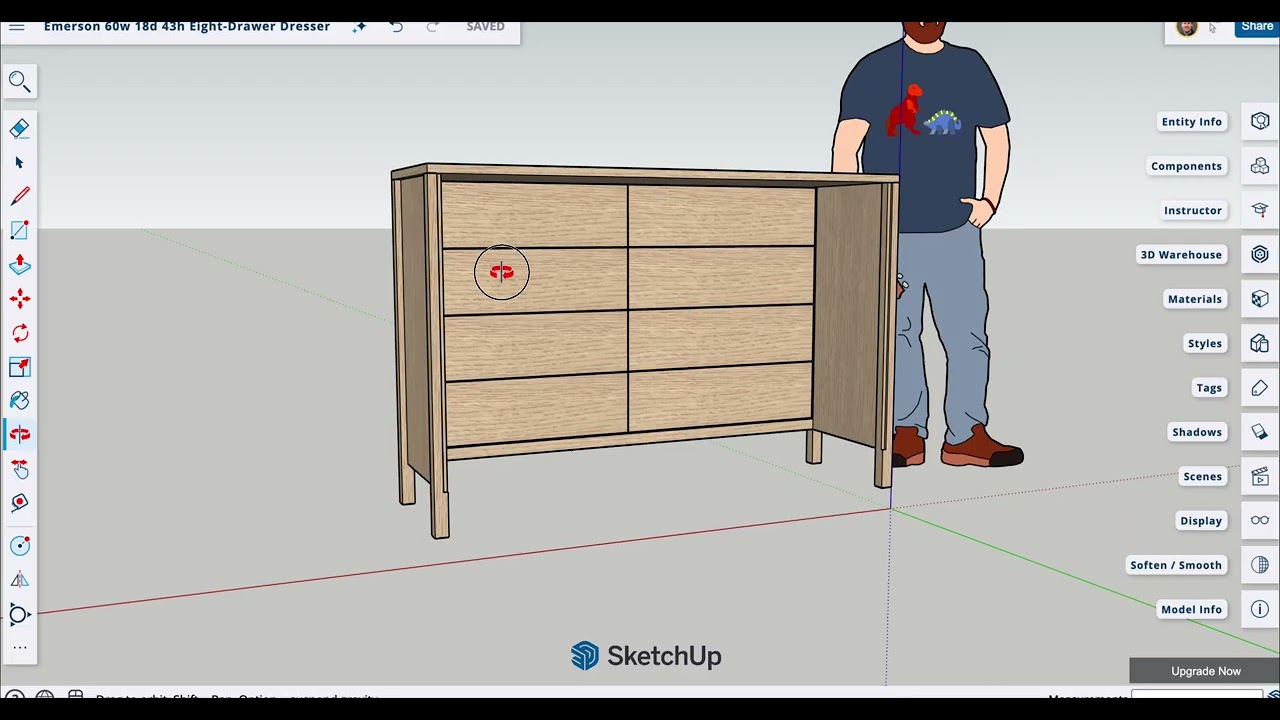
Task: Open the Model Info panel icon
Action: tap(1259, 609)
